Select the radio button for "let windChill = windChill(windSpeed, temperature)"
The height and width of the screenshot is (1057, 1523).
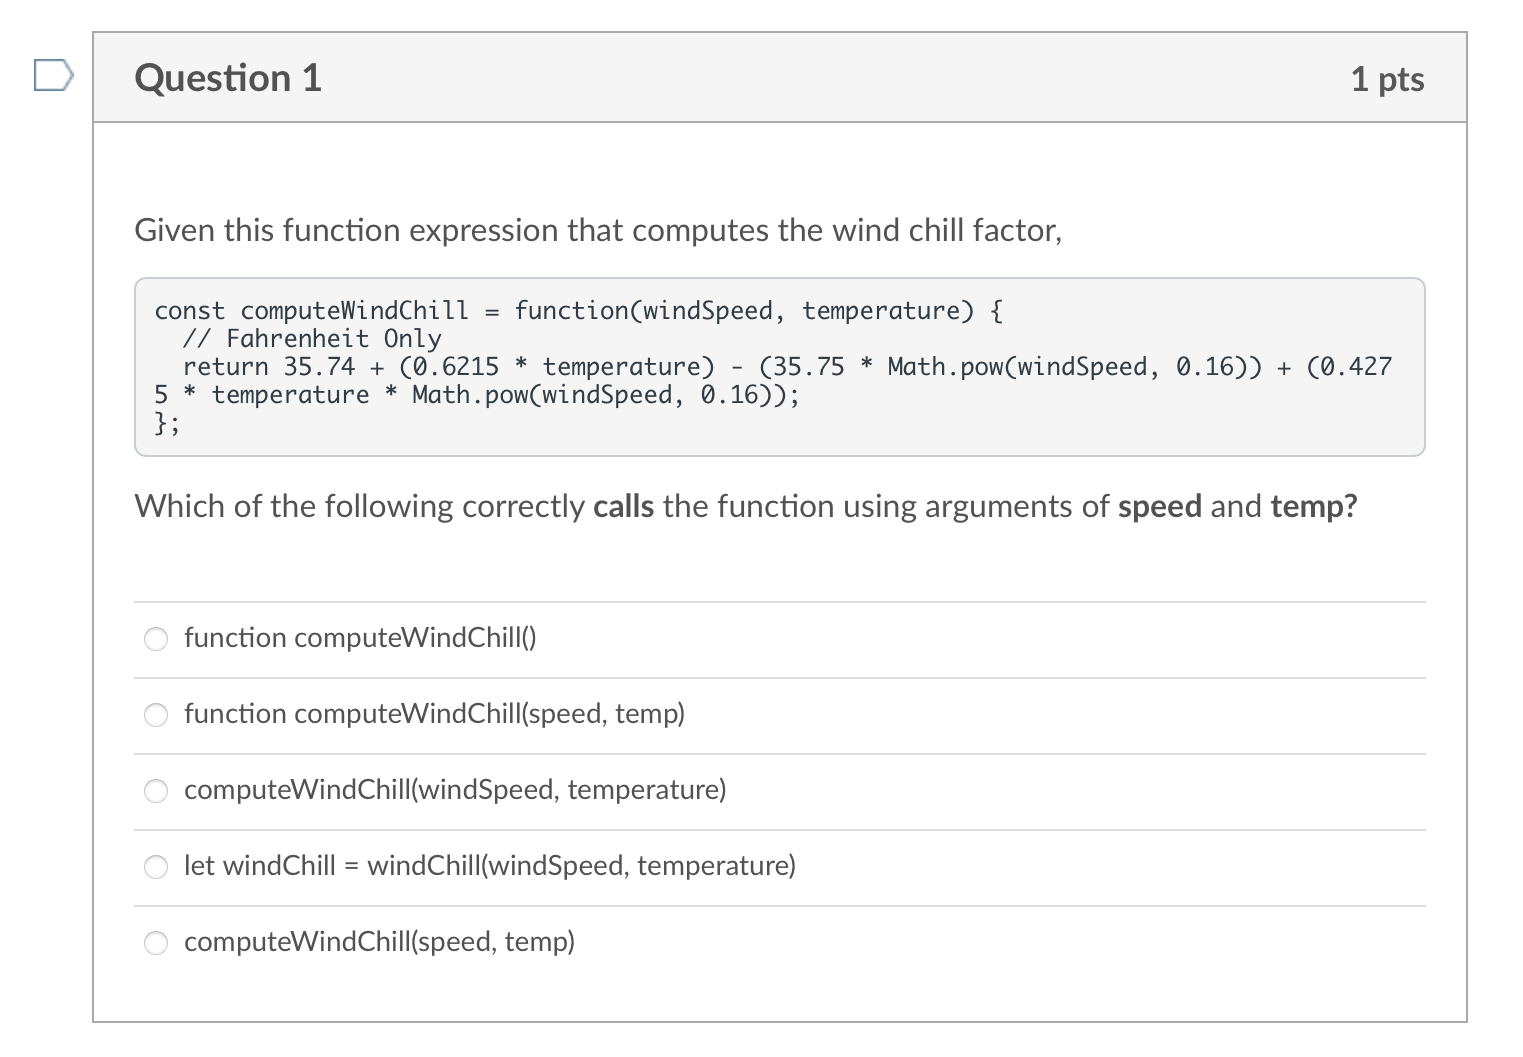point(156,867)
